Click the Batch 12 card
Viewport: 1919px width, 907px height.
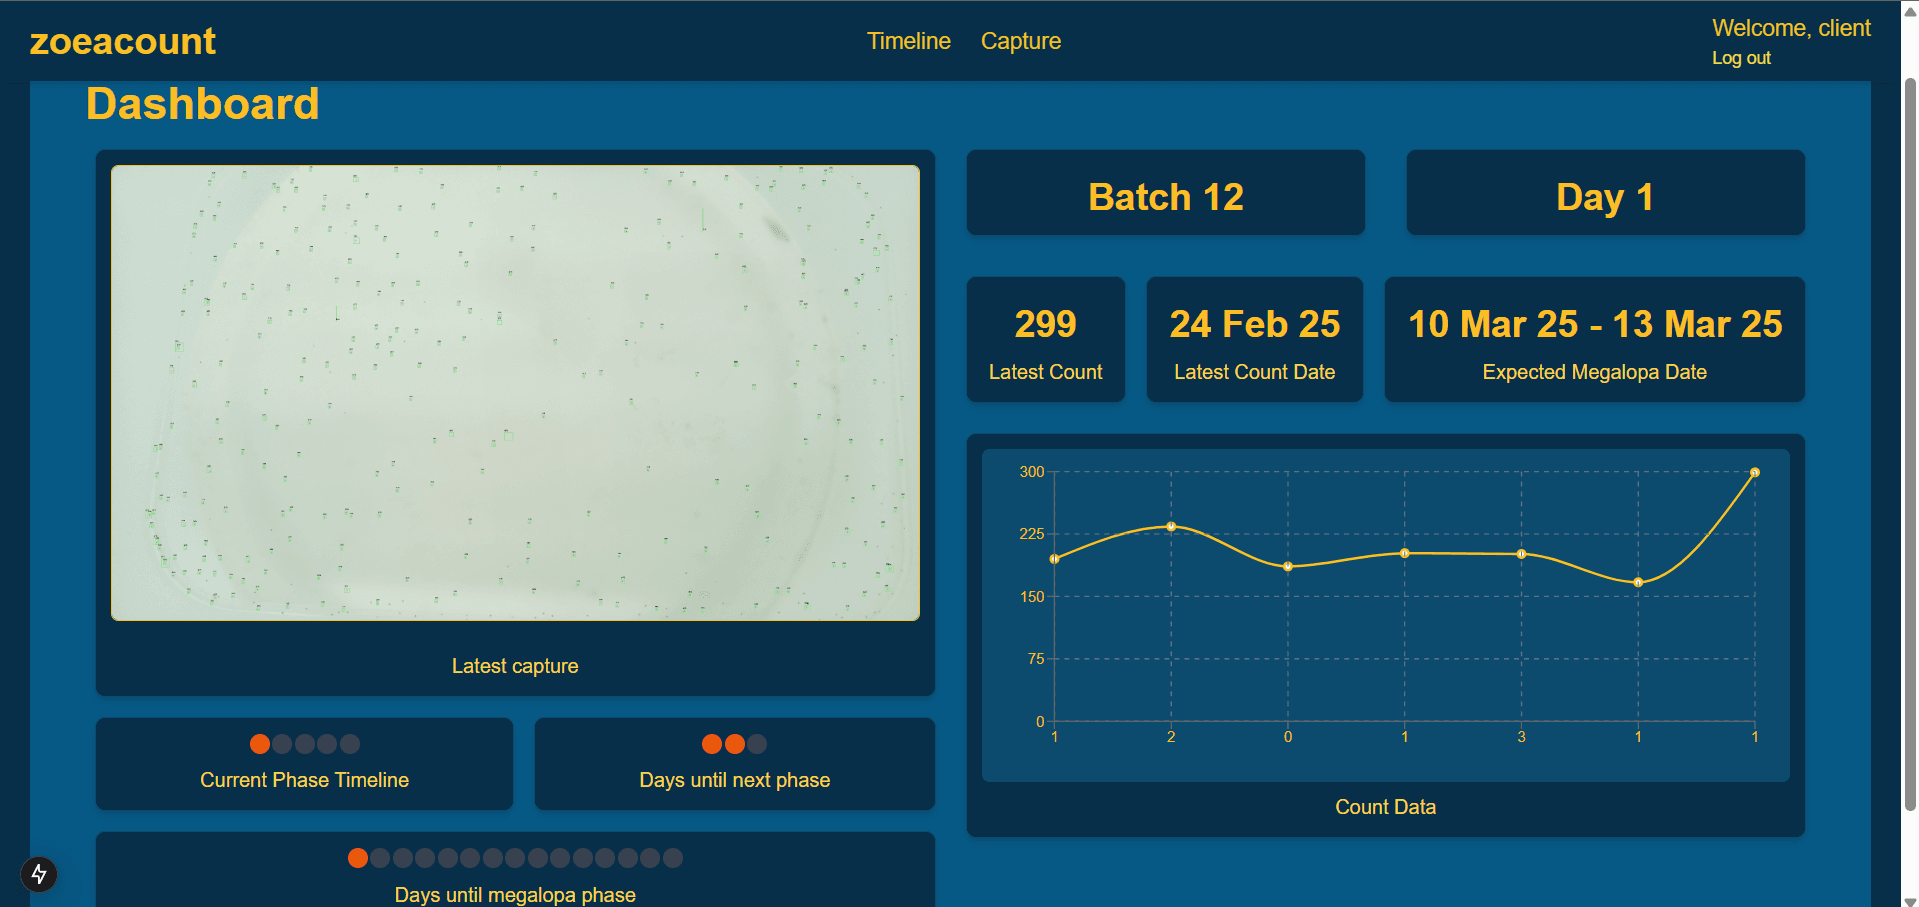click(1165, 194)
